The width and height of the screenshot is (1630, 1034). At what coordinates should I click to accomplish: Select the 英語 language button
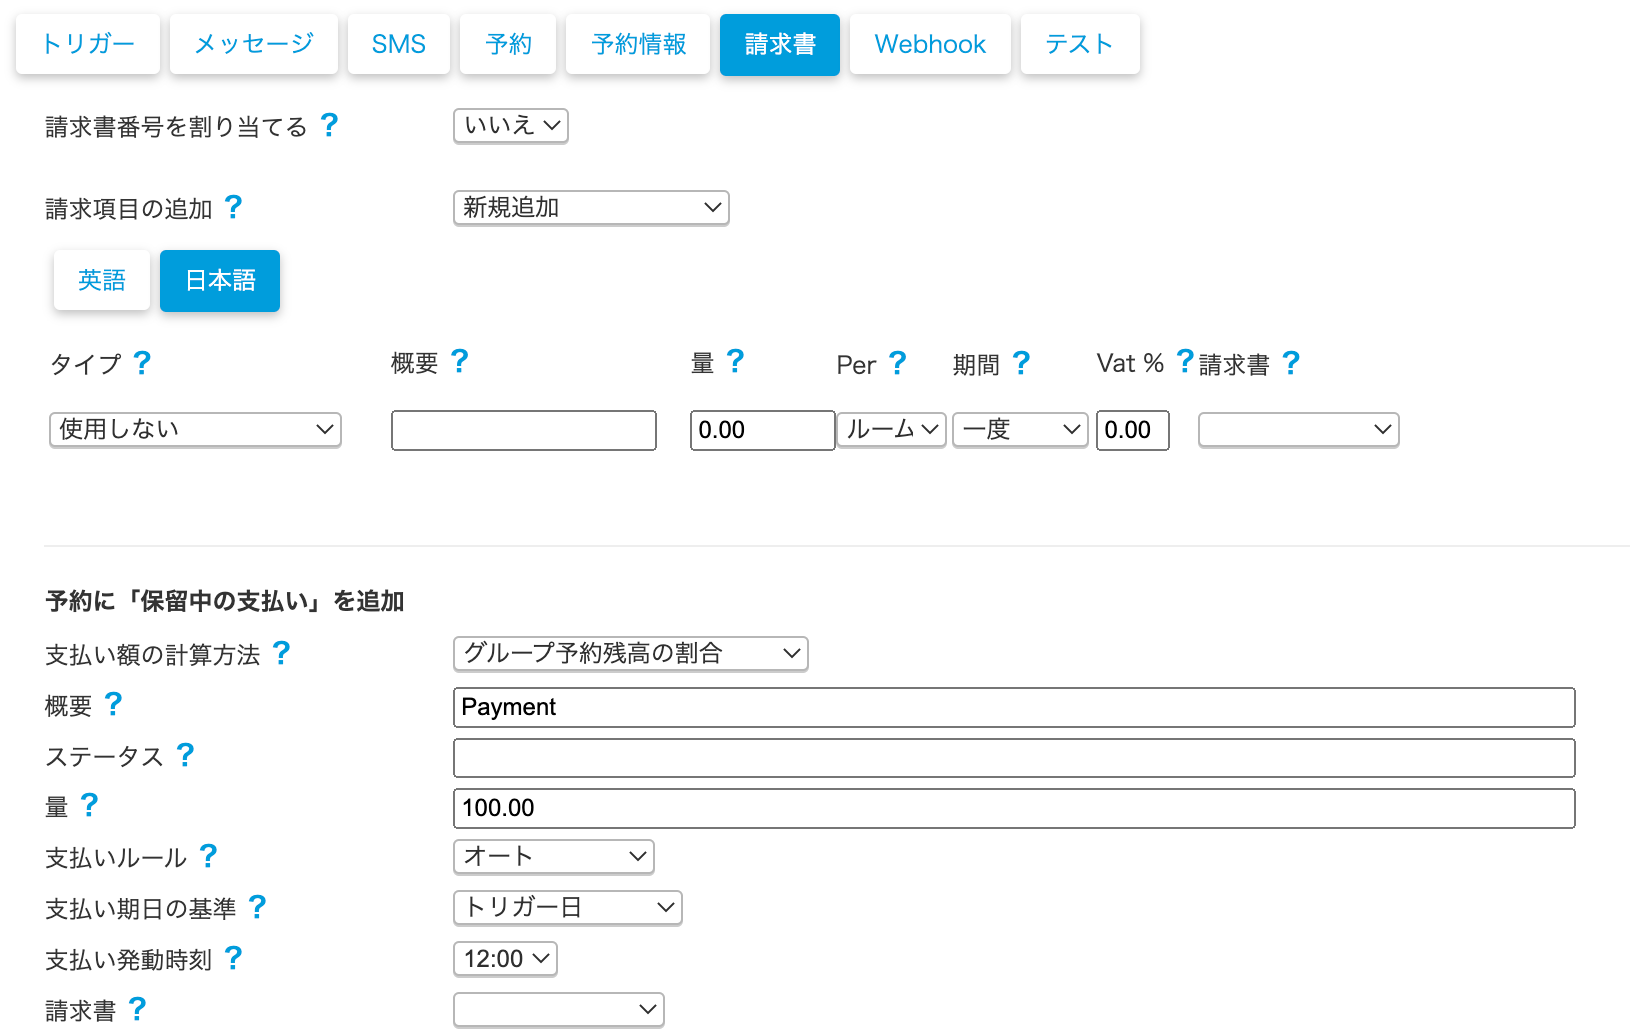pyautogui.click(x=102, y=281)
